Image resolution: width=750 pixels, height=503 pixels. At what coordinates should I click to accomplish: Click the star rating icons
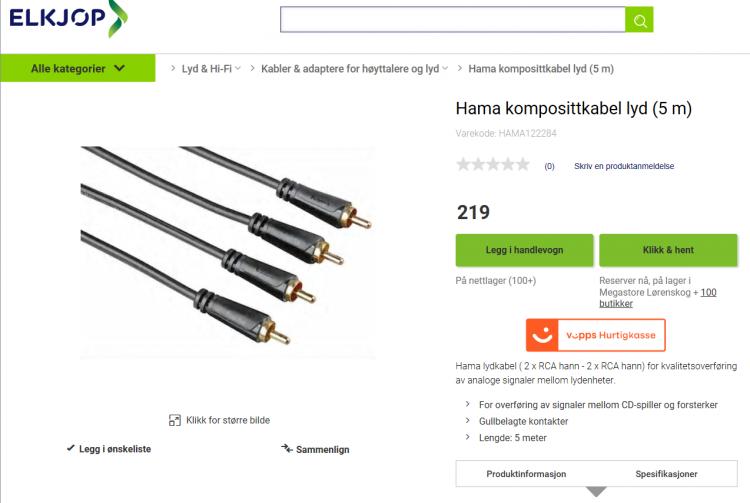click(x=493, y=164)
